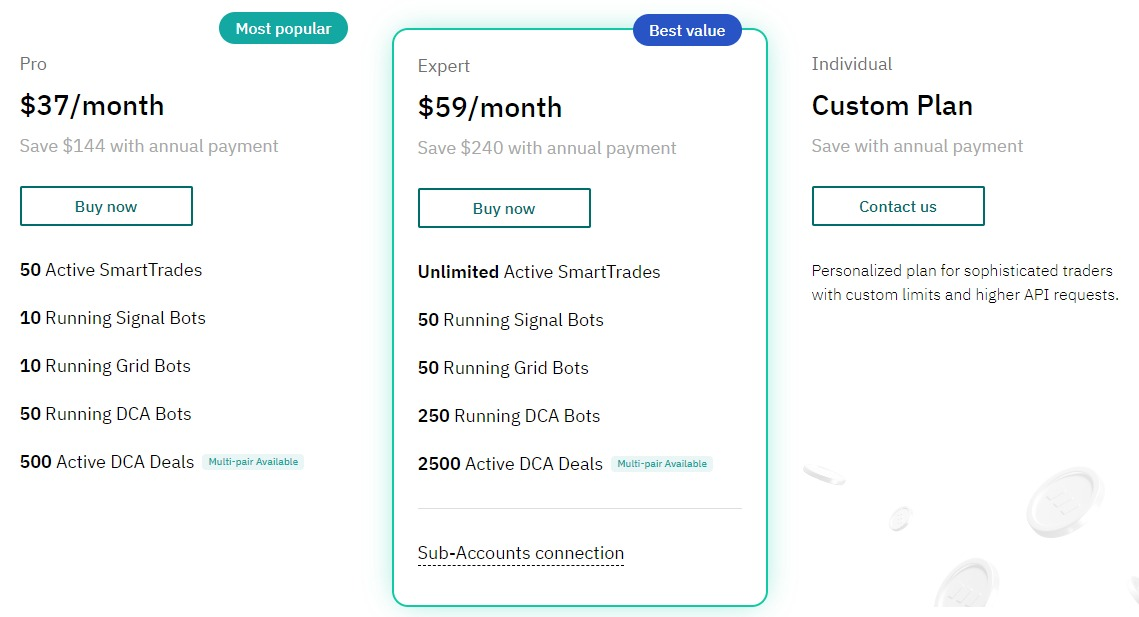Open the Sub-Accounts connection link
This screenshot has height=617, width=1139.
click(521, 554)
